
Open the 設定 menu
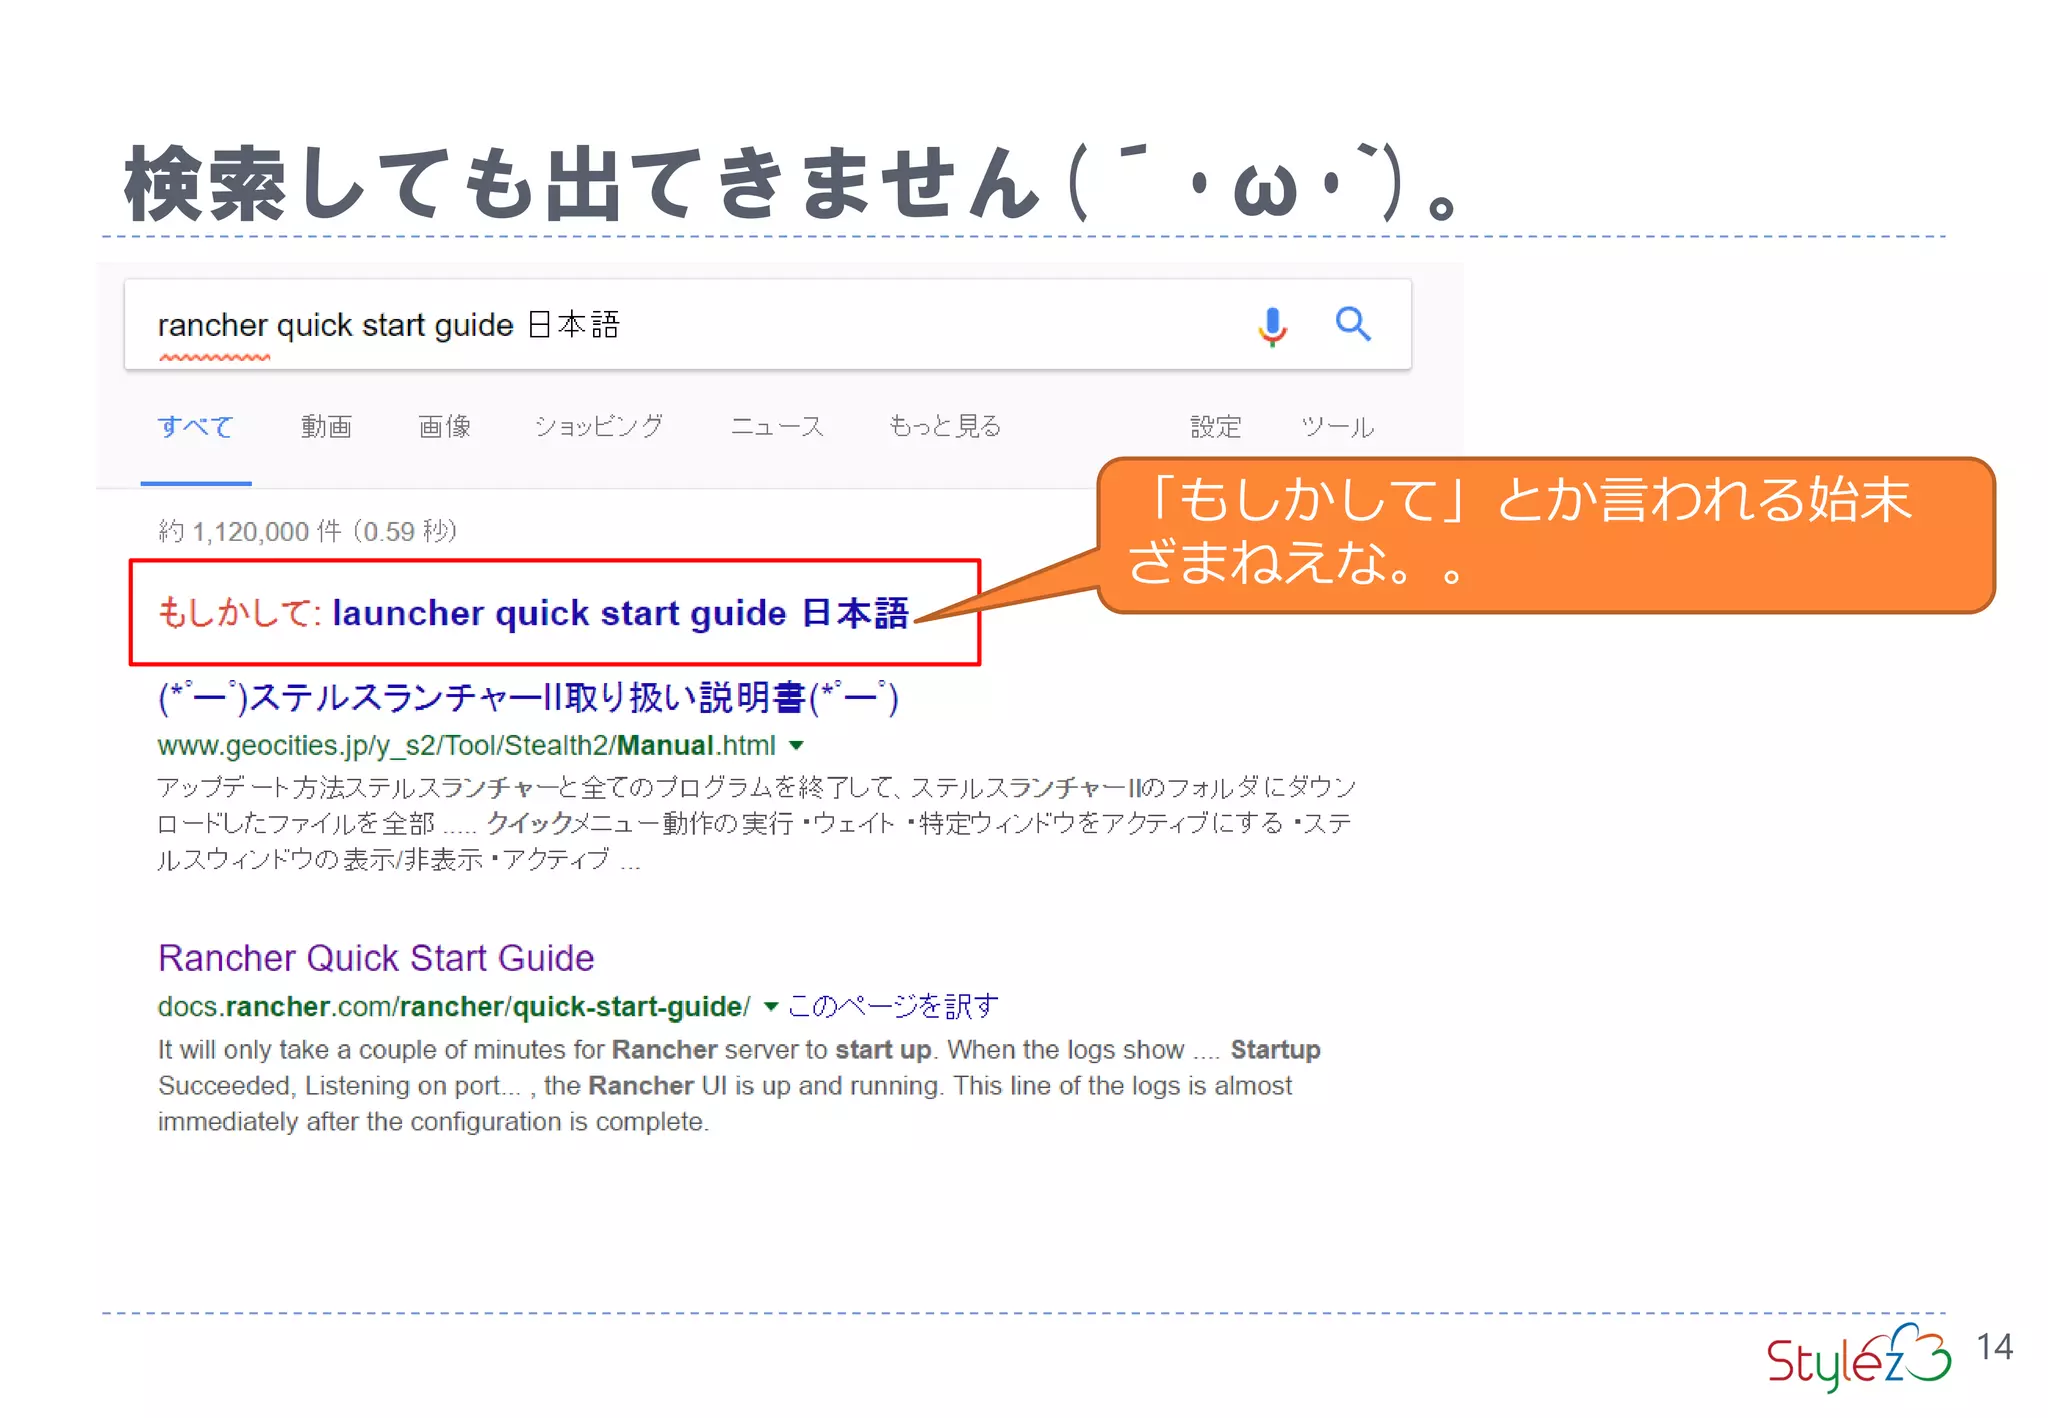coord(1215,427)
